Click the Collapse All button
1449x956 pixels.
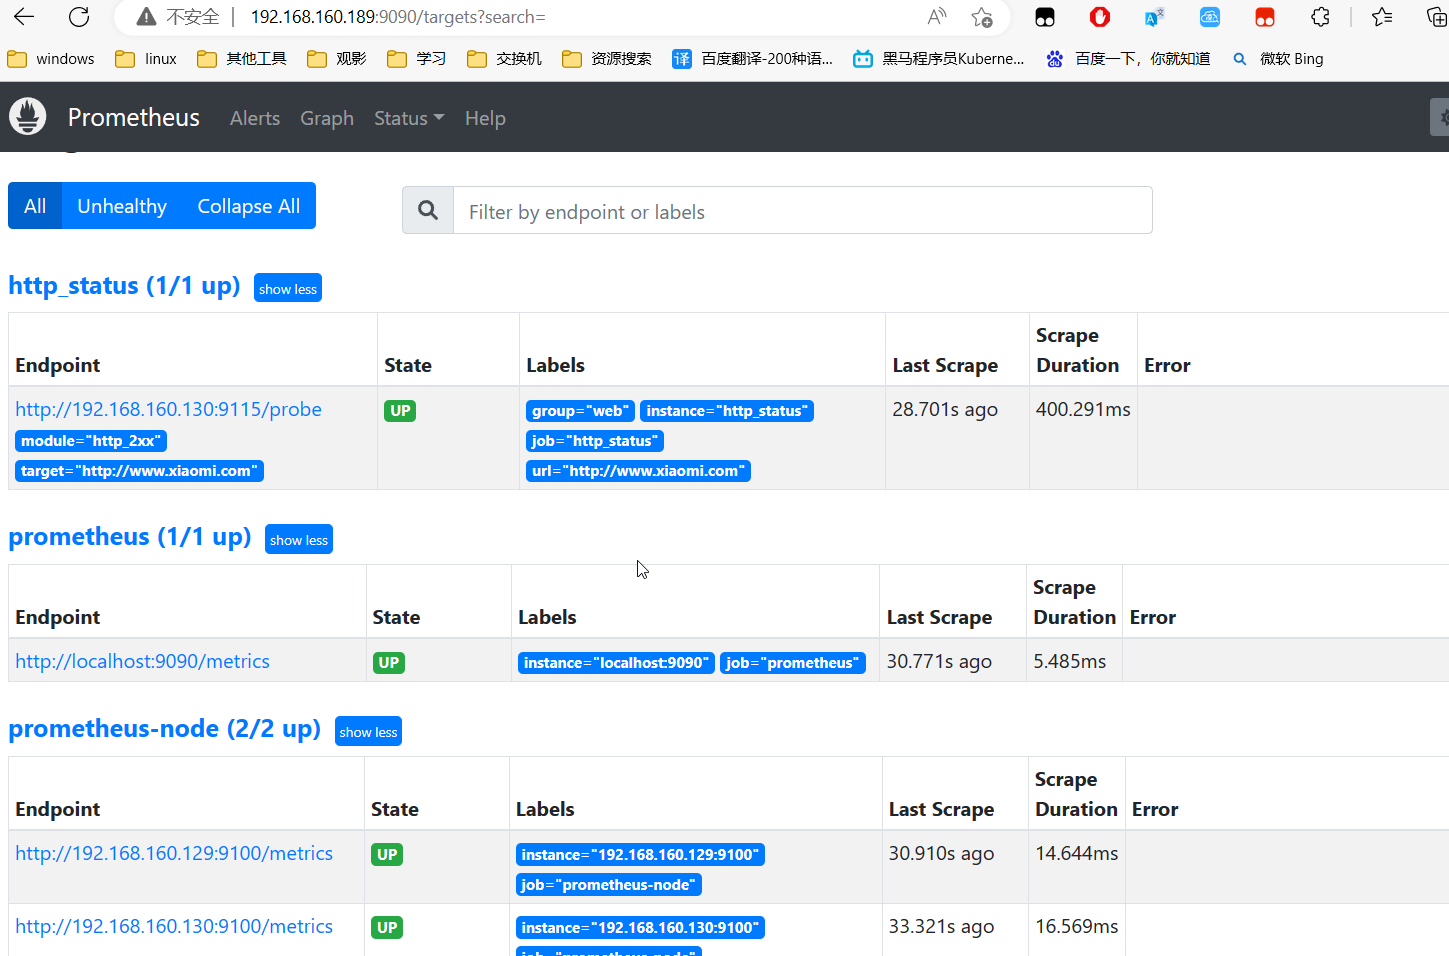pos(249,205)
